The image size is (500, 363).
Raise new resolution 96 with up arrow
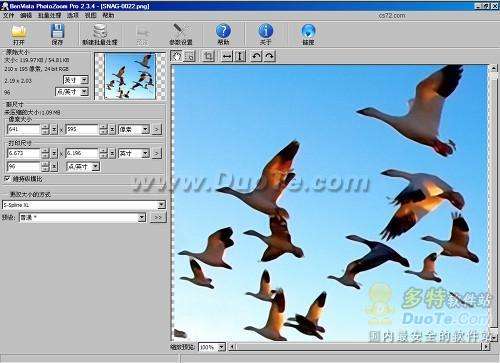45,164
